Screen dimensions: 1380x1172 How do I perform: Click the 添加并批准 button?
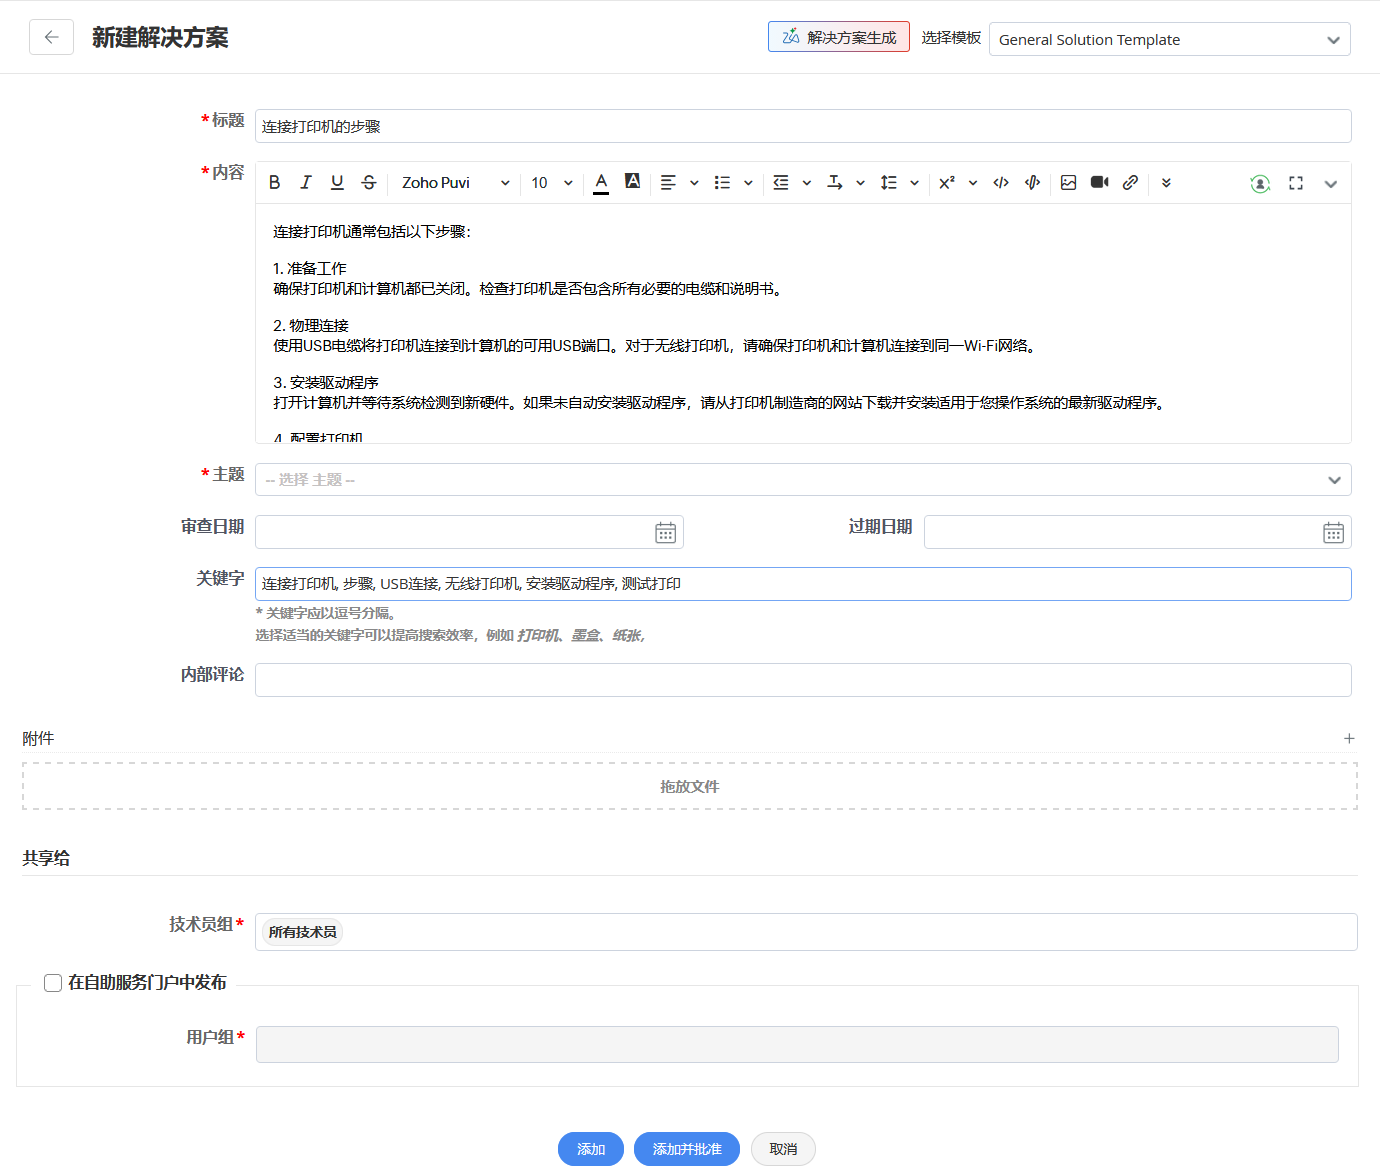[686, 1149]
